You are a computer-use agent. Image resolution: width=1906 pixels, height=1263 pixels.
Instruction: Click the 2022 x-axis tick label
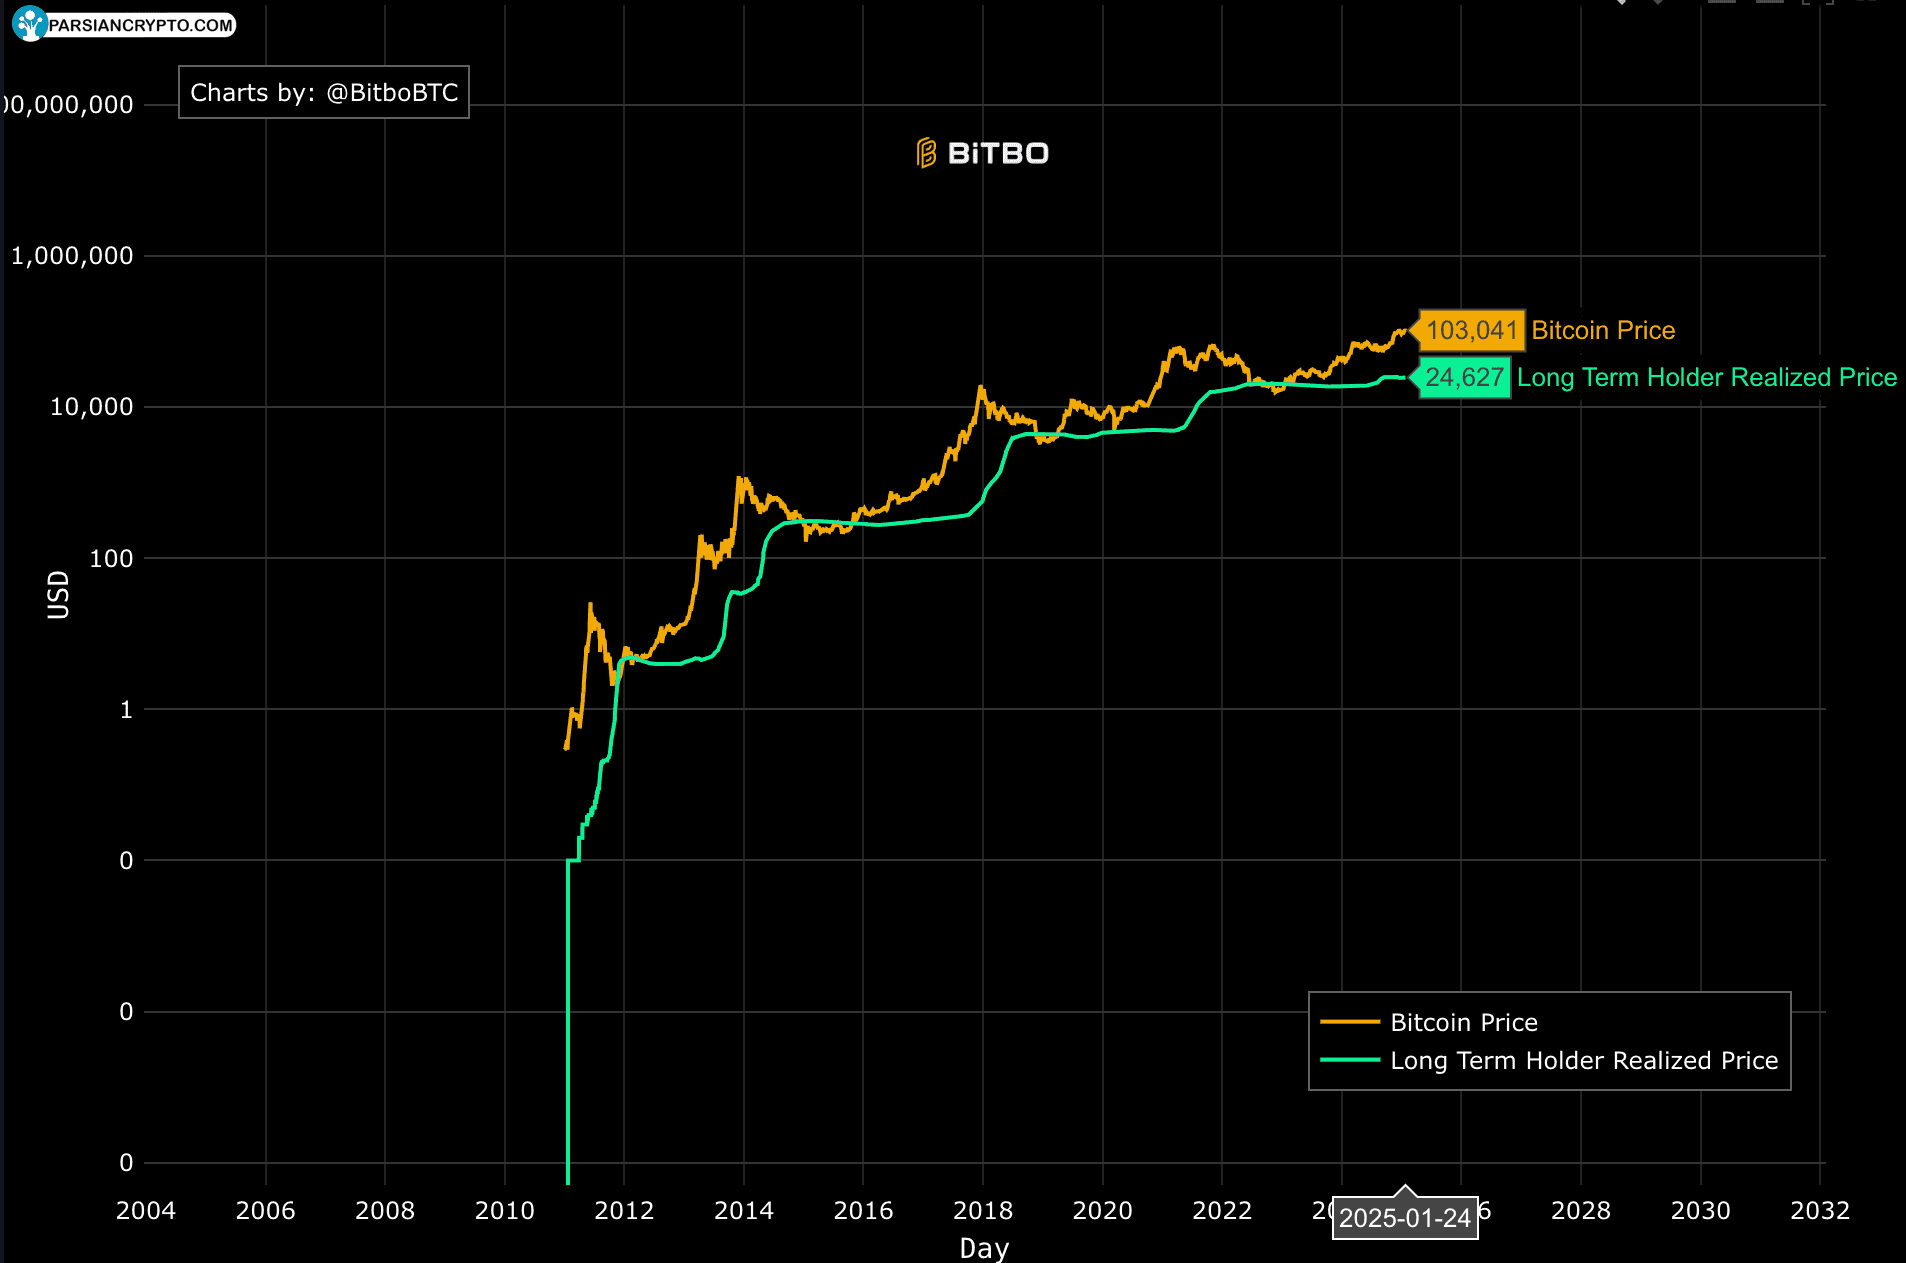pyautogui.click(x=1222, y=1210)
